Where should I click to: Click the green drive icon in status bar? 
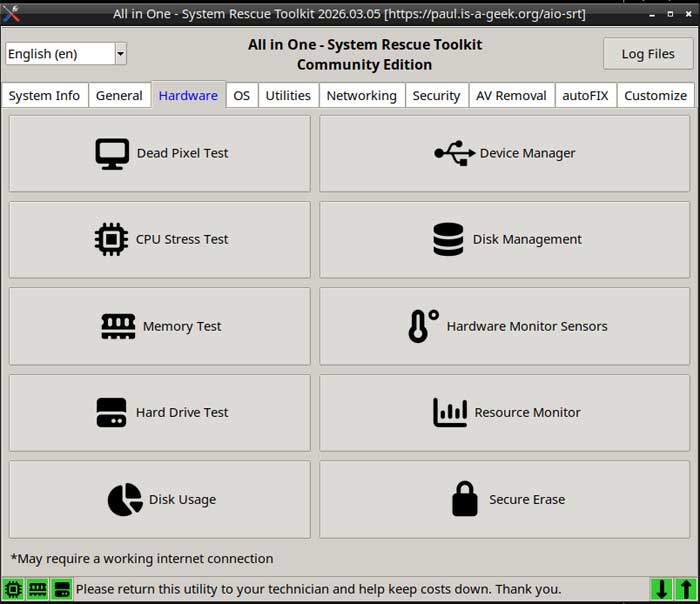pyautogui.click(x=62, y=590)
